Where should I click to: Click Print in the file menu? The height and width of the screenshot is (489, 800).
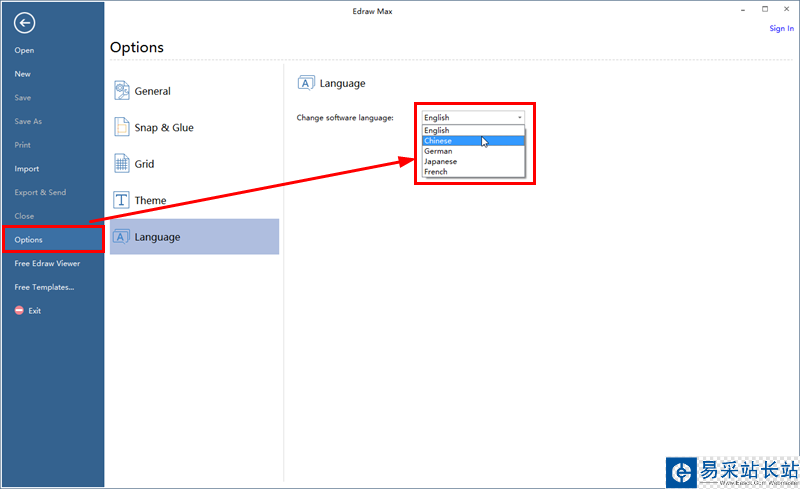pyautogui.click(x=22, y=145)
